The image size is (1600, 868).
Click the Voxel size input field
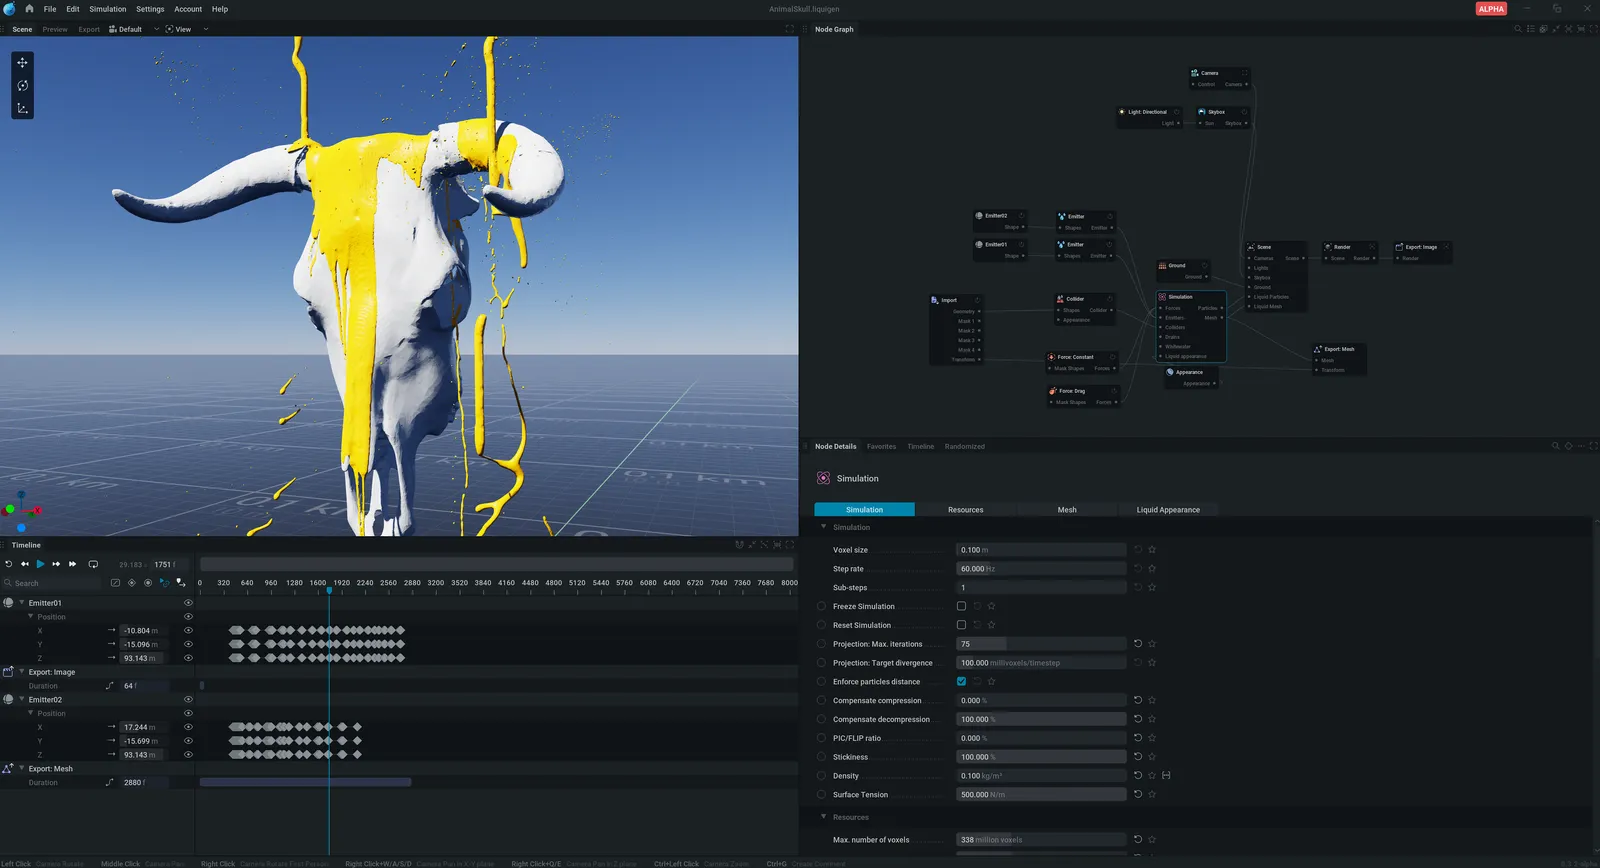pyautogui.click(x=1040, y=550)
